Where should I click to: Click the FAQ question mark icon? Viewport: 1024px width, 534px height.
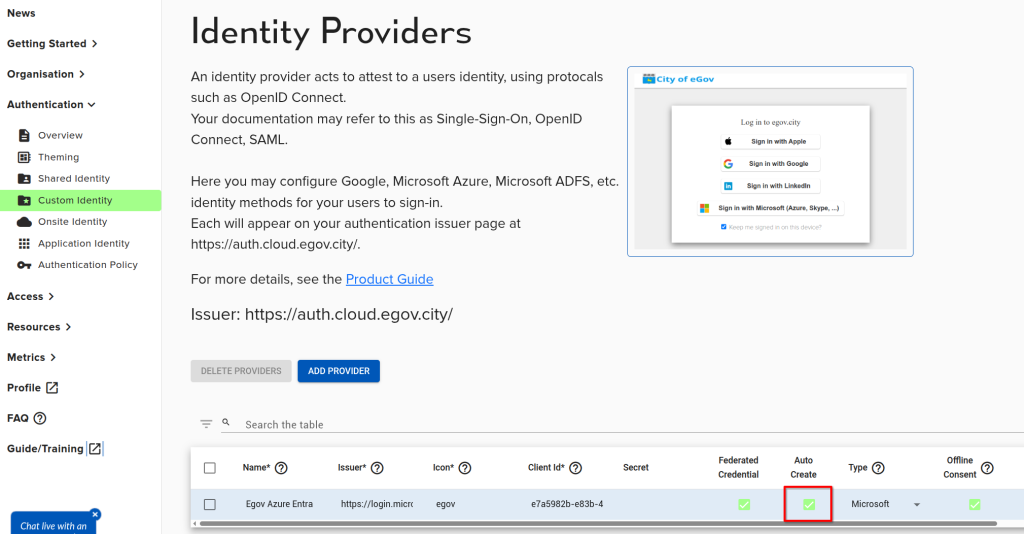click(40, 418)
